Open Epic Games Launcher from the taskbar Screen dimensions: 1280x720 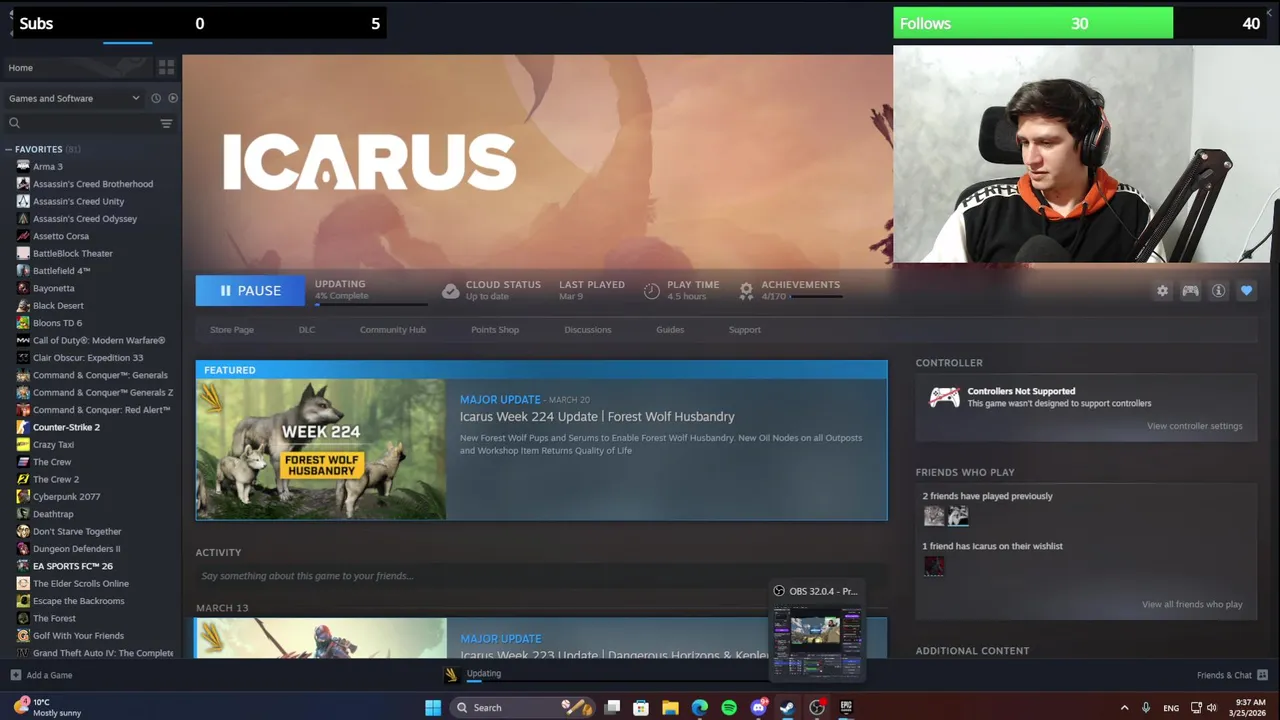coord(846,707)
